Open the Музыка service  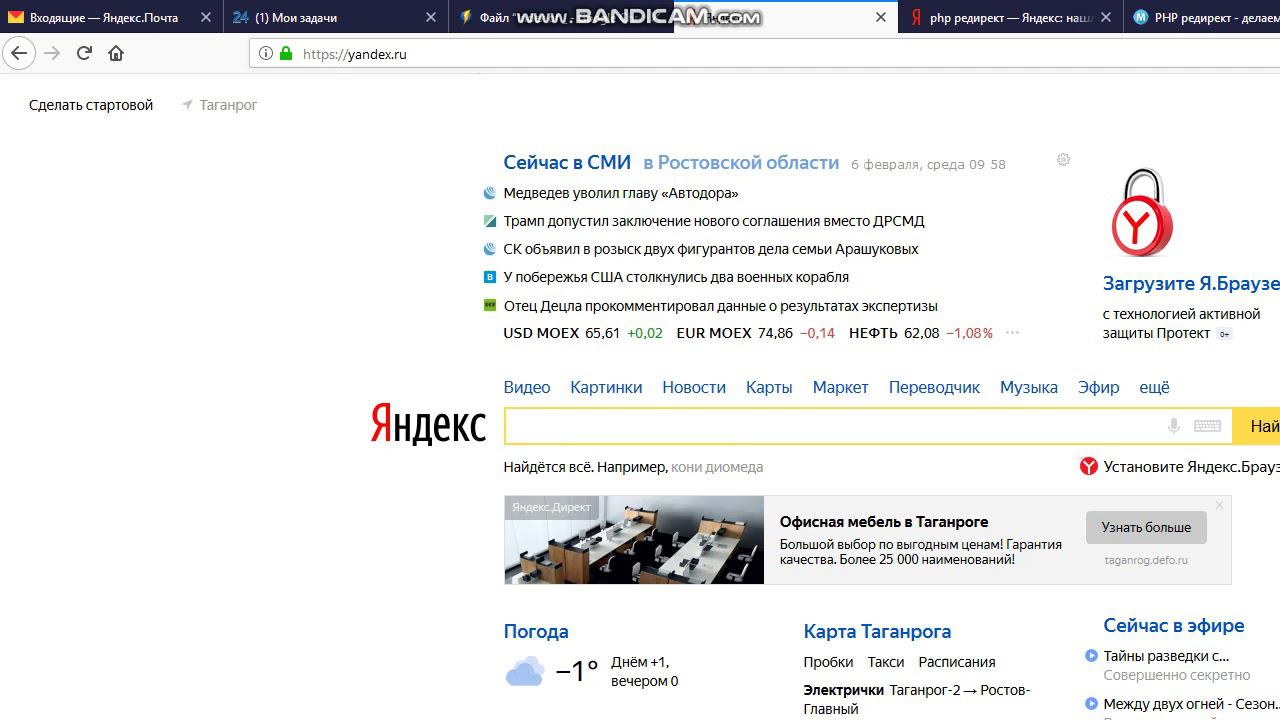tap(1029, 387)
